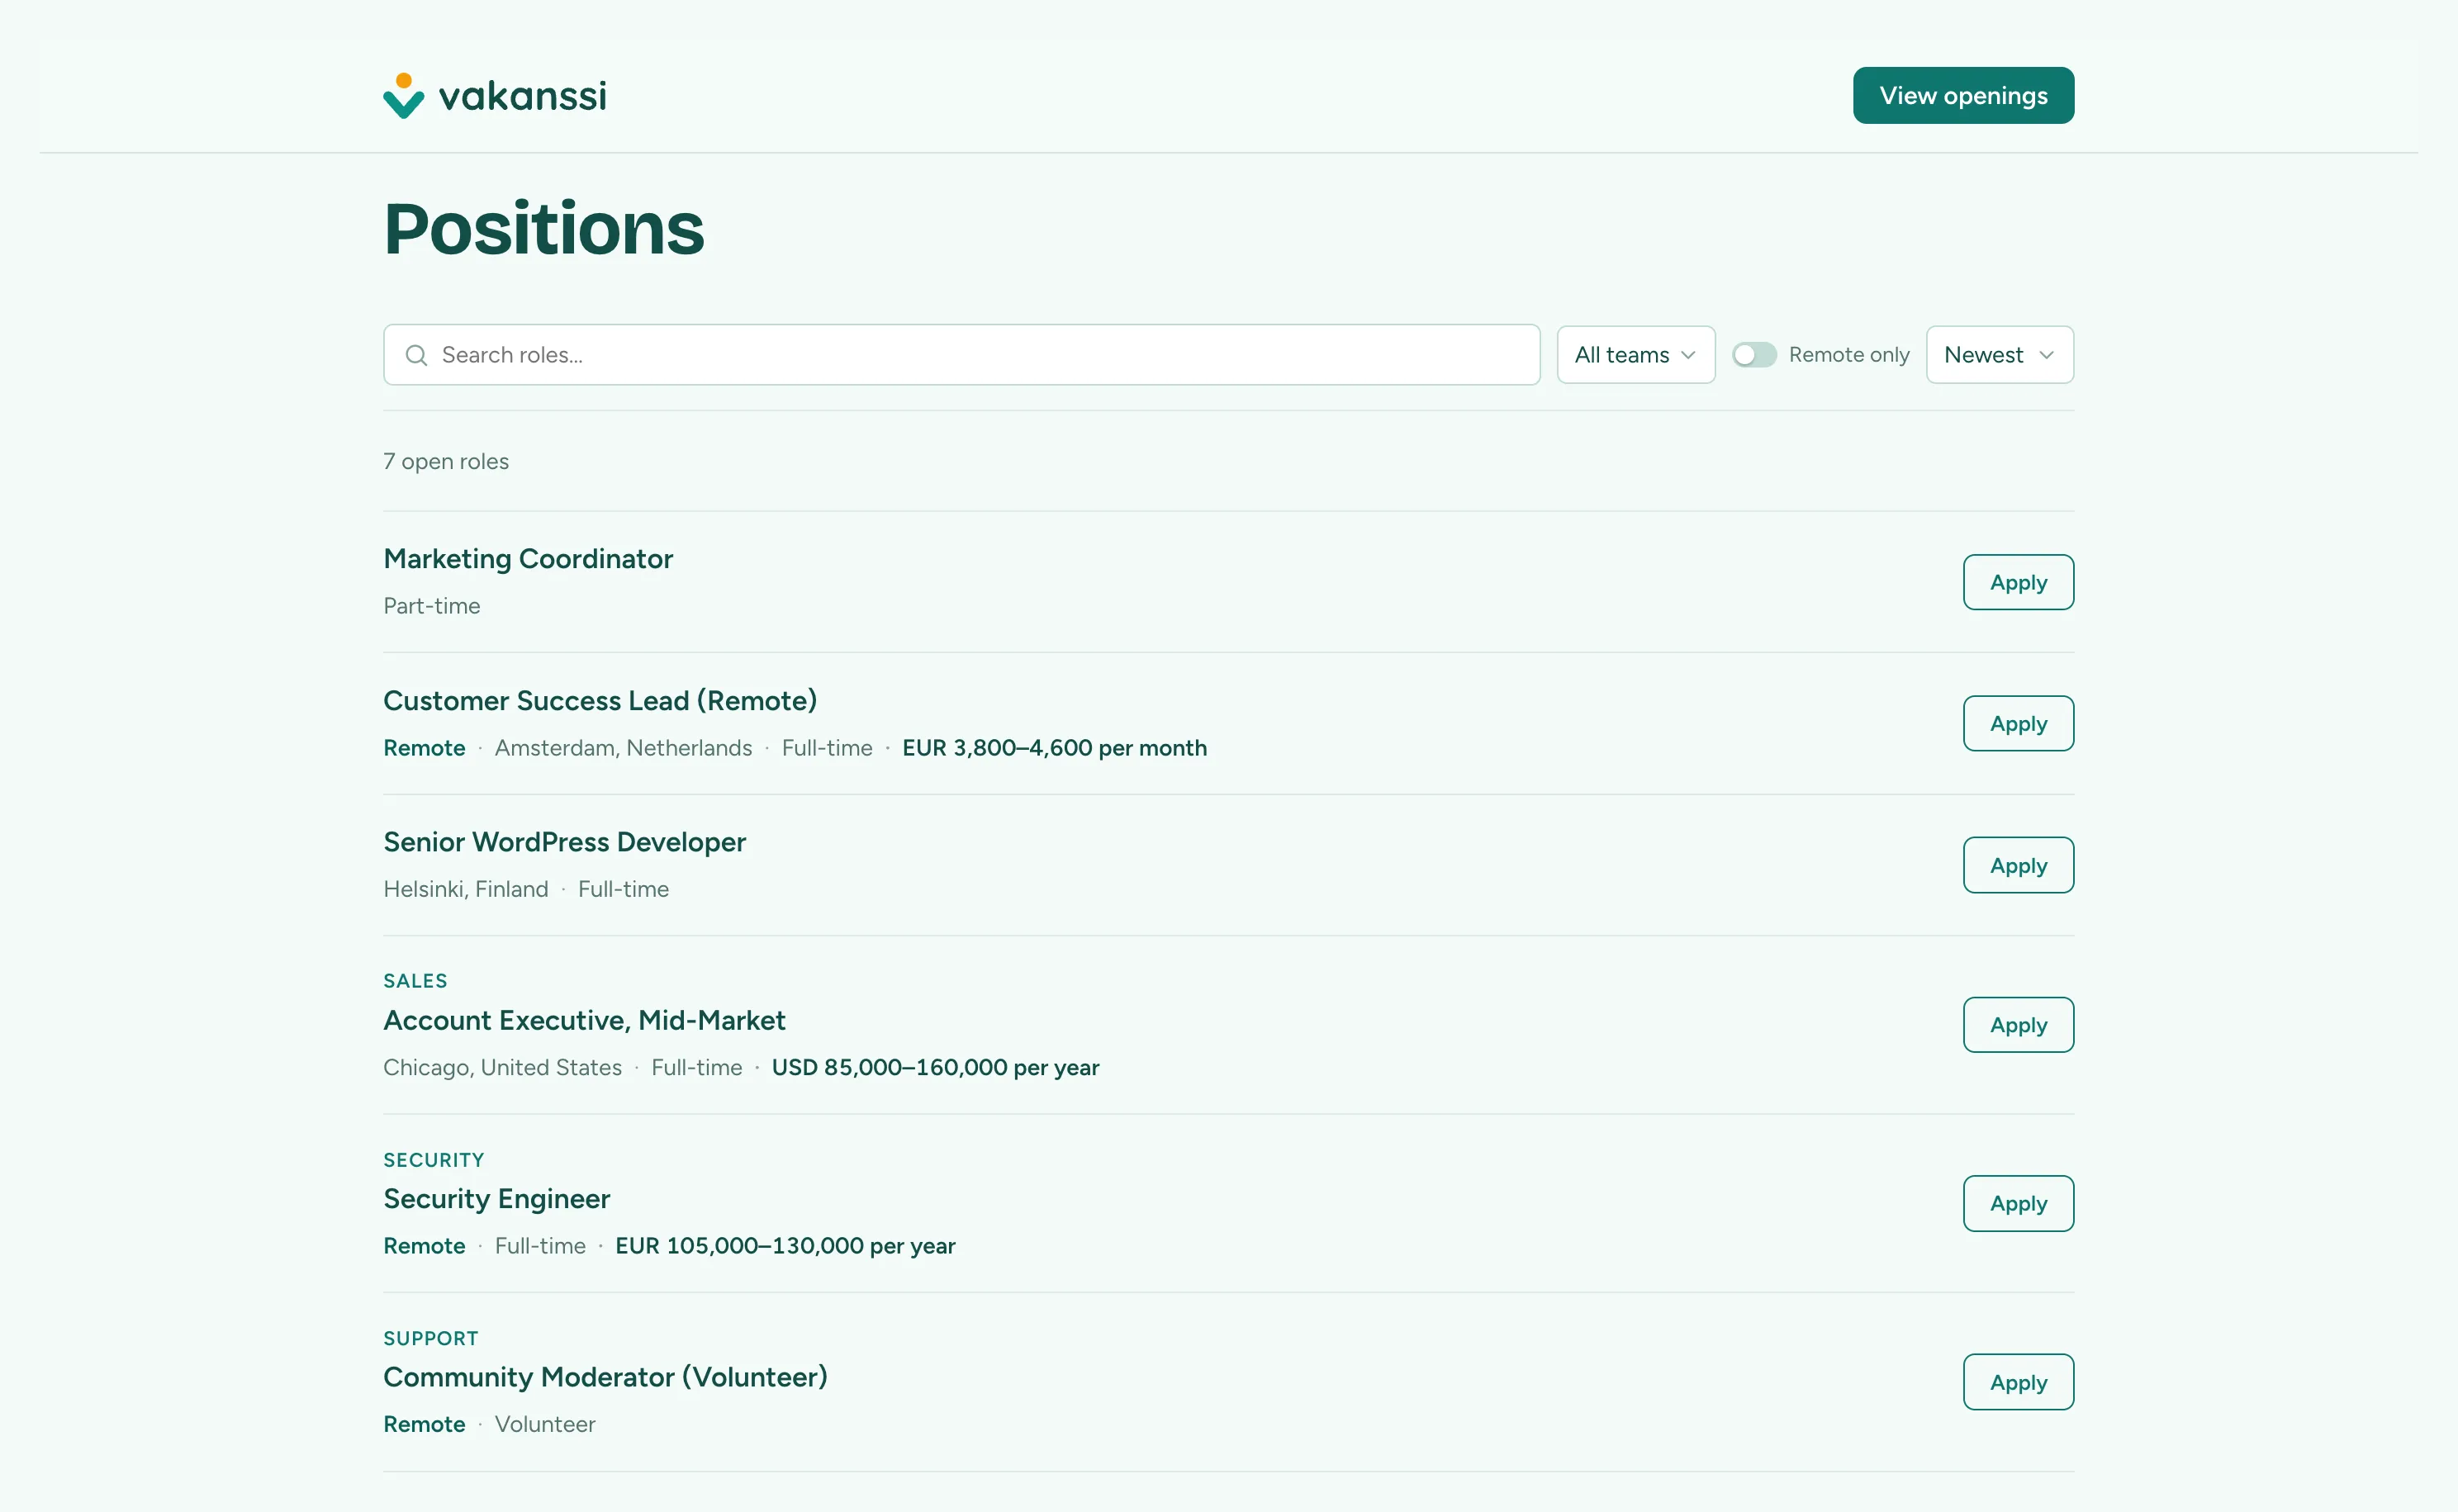The height and width of the screenshot is (1512, 2458).
Task: Toggle the Remote only switch
Action: tap(1754, 355)
